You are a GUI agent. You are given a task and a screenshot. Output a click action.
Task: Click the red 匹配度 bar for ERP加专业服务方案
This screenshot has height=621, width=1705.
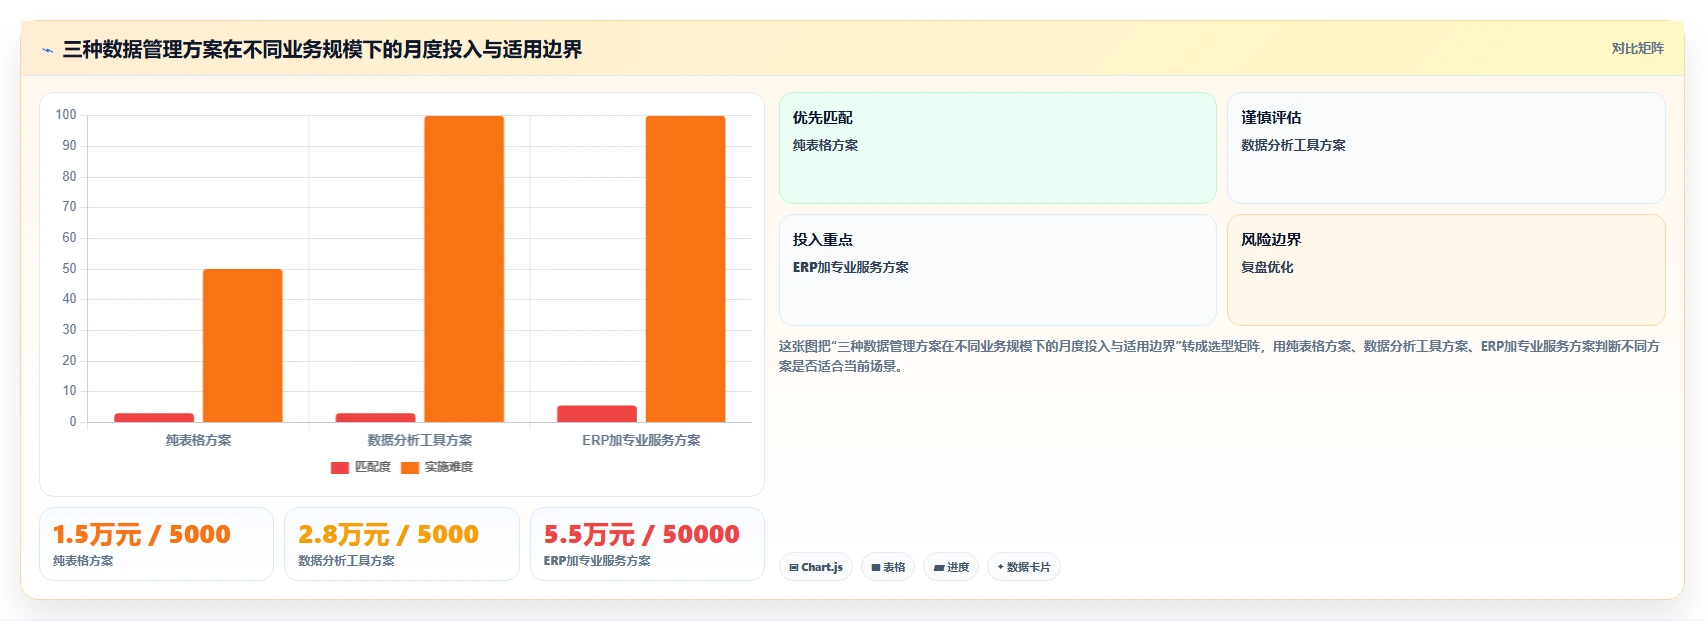click(x=597, y=414)
